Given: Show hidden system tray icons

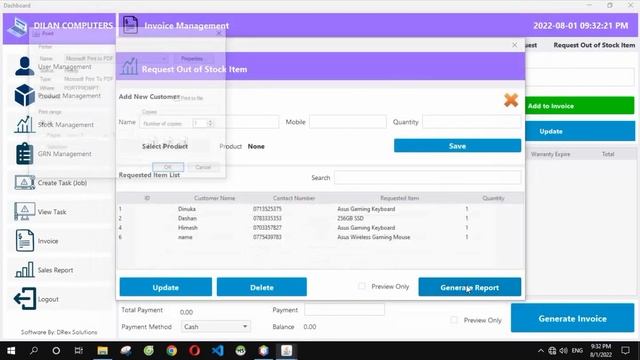Looking at the screenshot, I should tap(541, 351).
